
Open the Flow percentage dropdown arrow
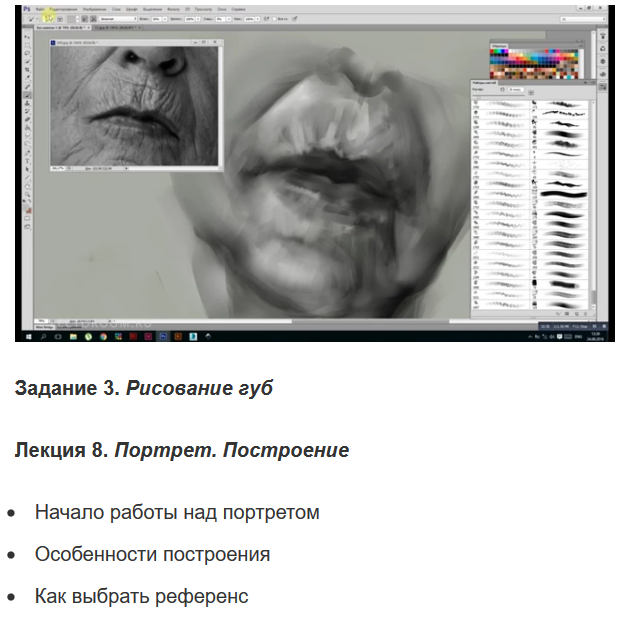tap(258, 19)
